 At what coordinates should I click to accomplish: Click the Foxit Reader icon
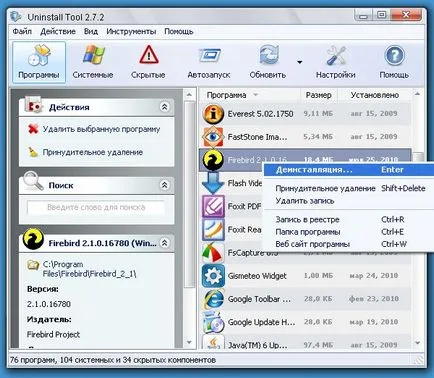213,230
